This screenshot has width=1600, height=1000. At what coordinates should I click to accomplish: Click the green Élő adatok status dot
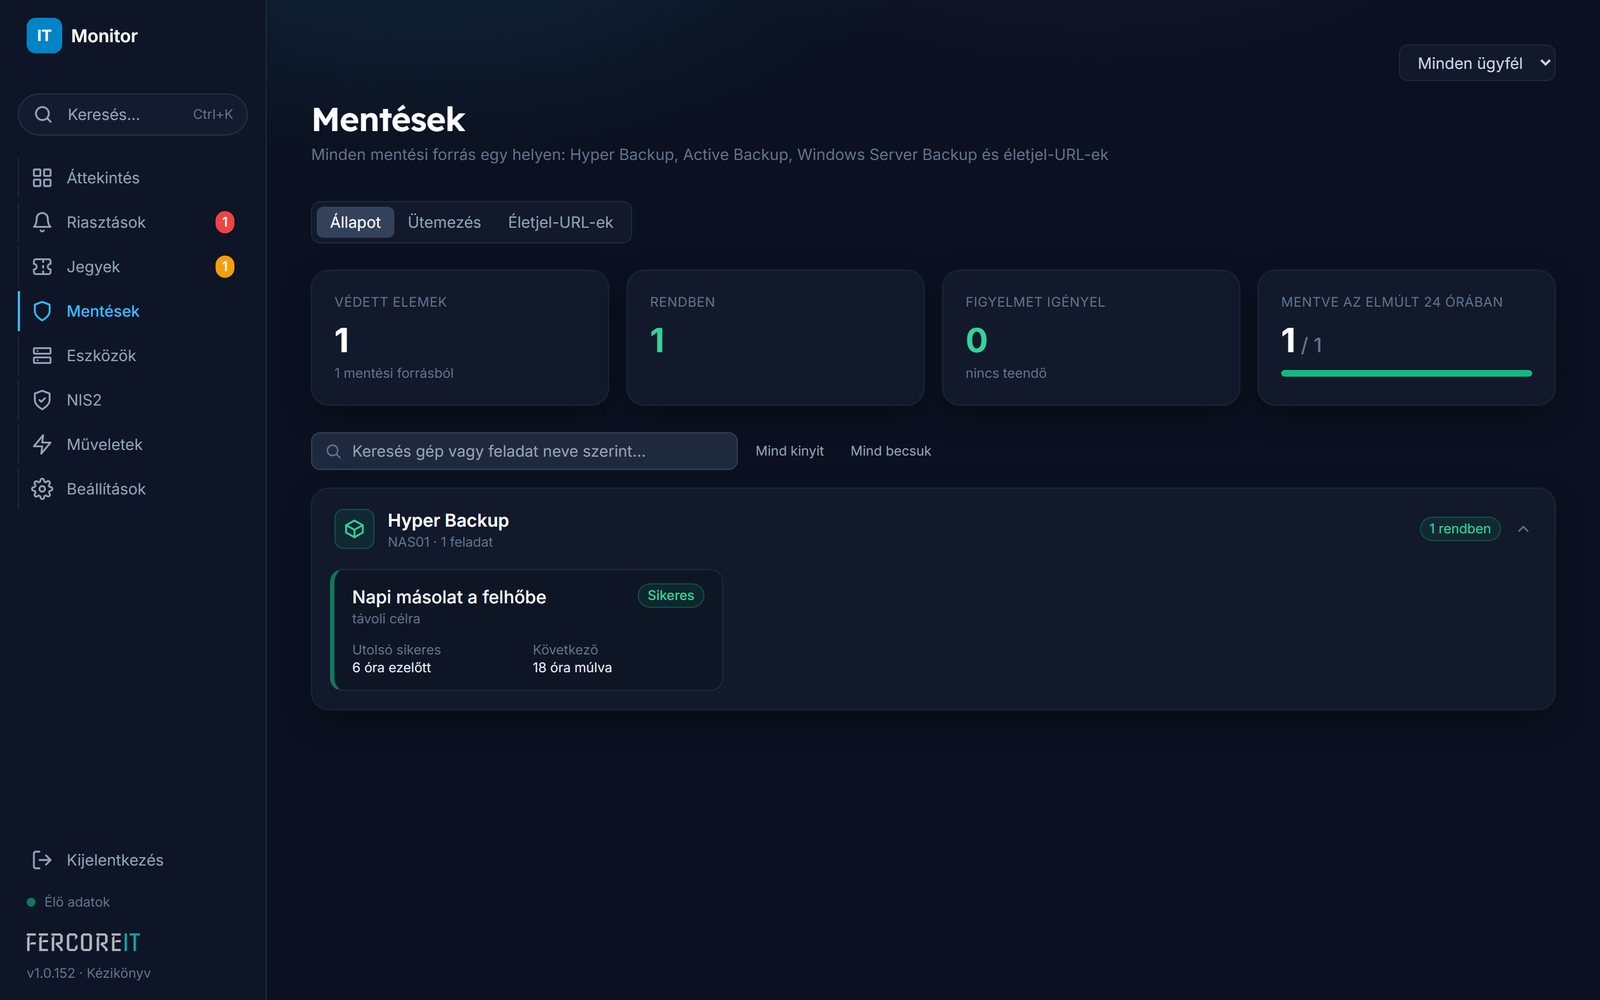tap(31, 902)
